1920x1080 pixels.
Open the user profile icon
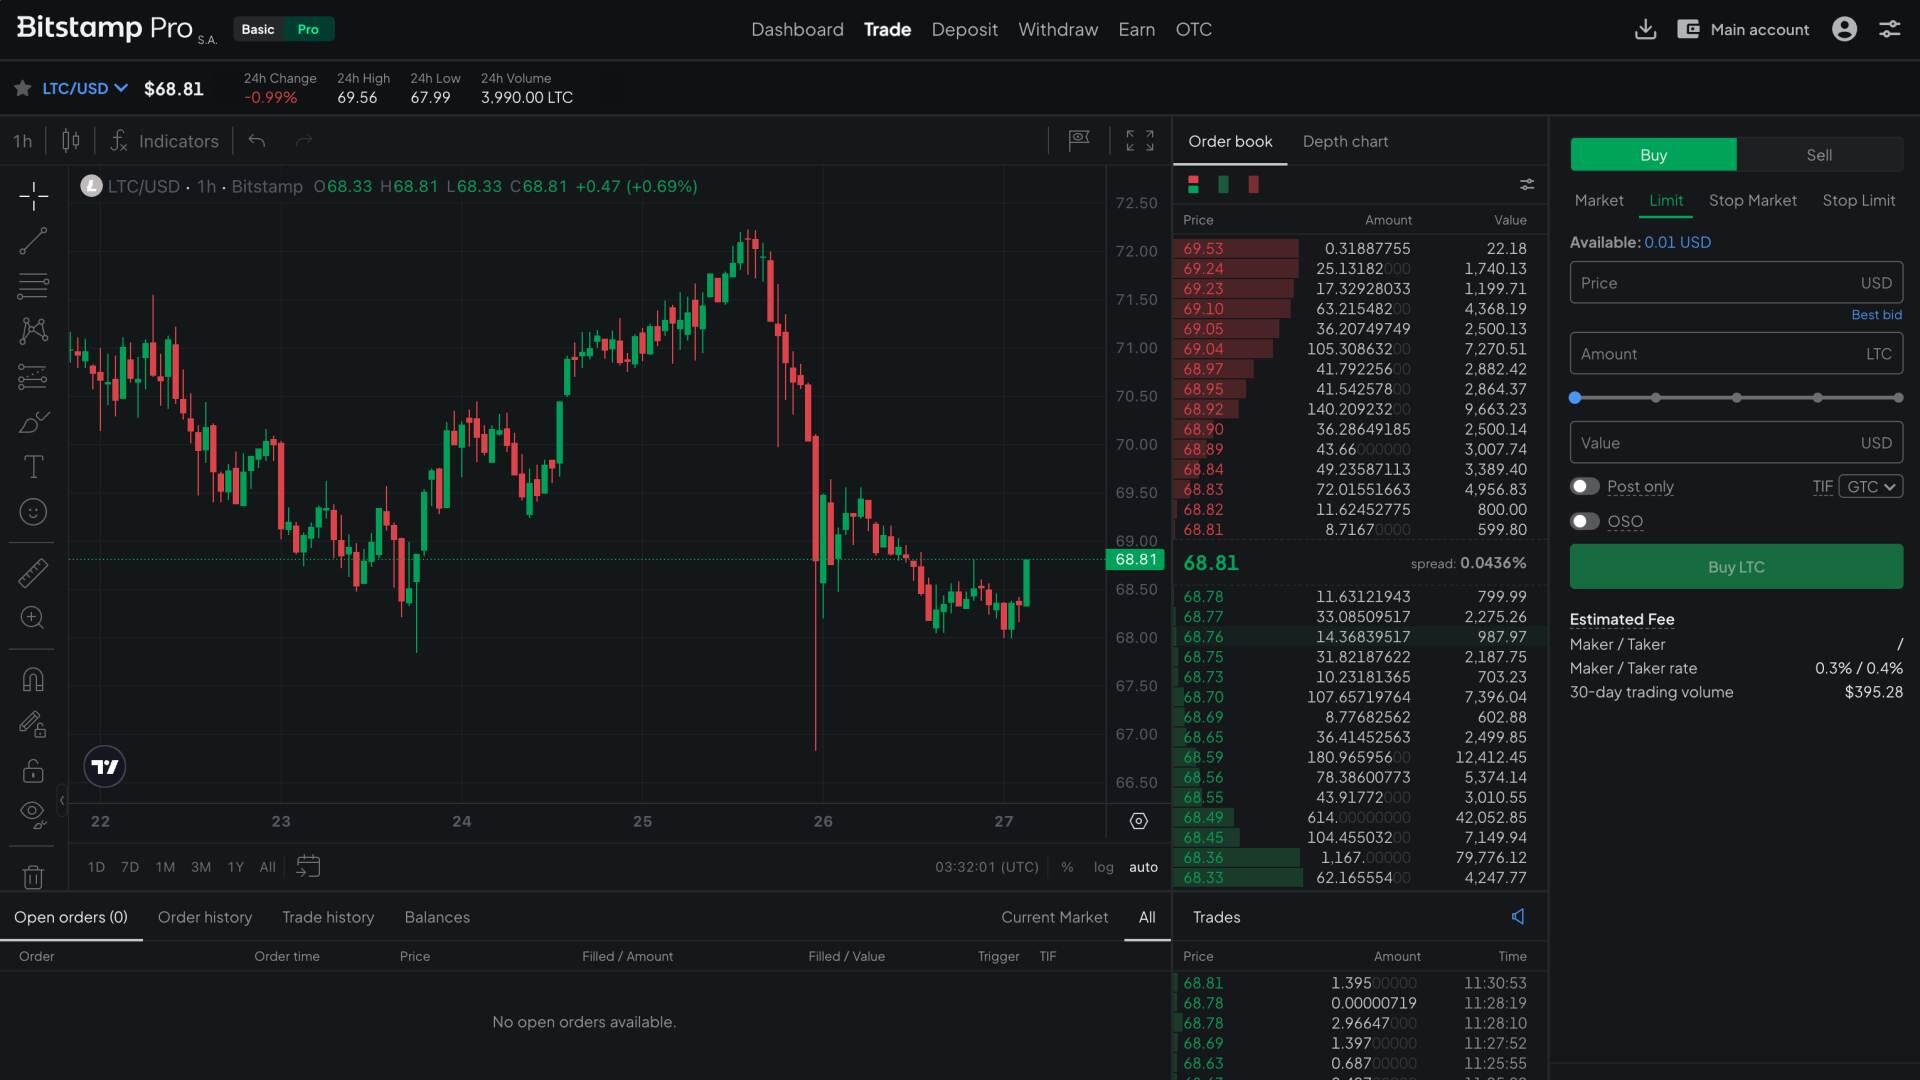pyautogui.click(x=1845, y=29)
